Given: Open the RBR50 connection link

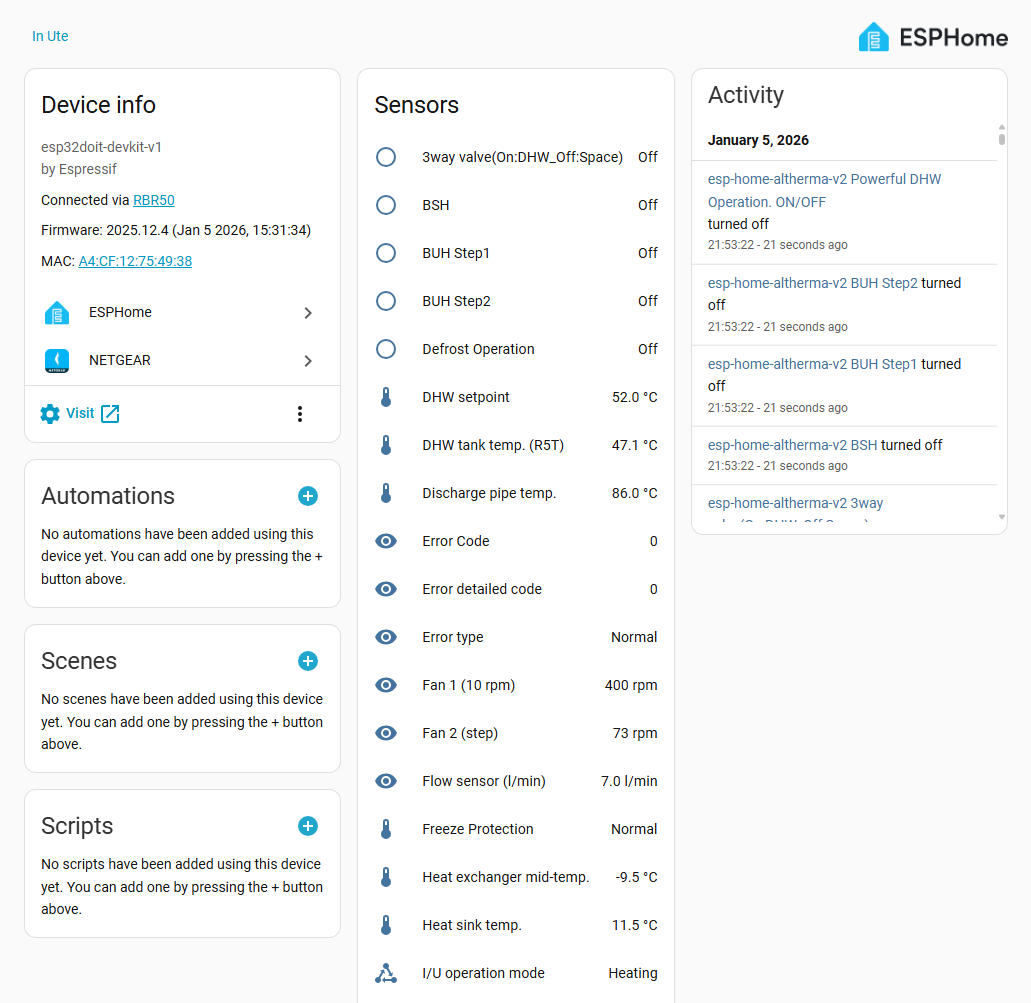Looking at the screenshot, I should tap(153, 200).
